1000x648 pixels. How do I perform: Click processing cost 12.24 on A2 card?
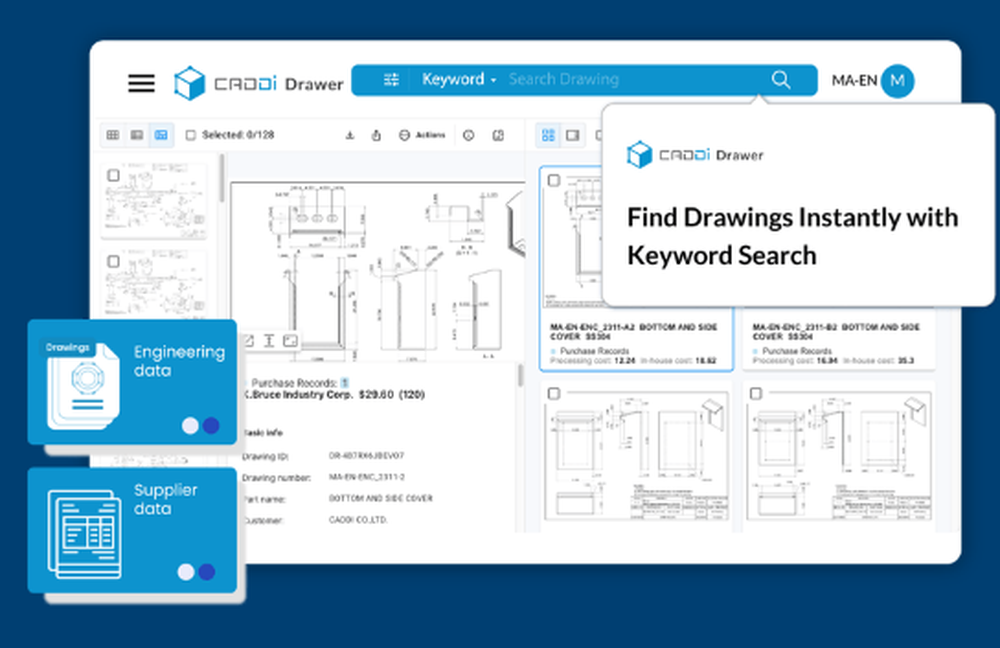click(x=624, y=361)
